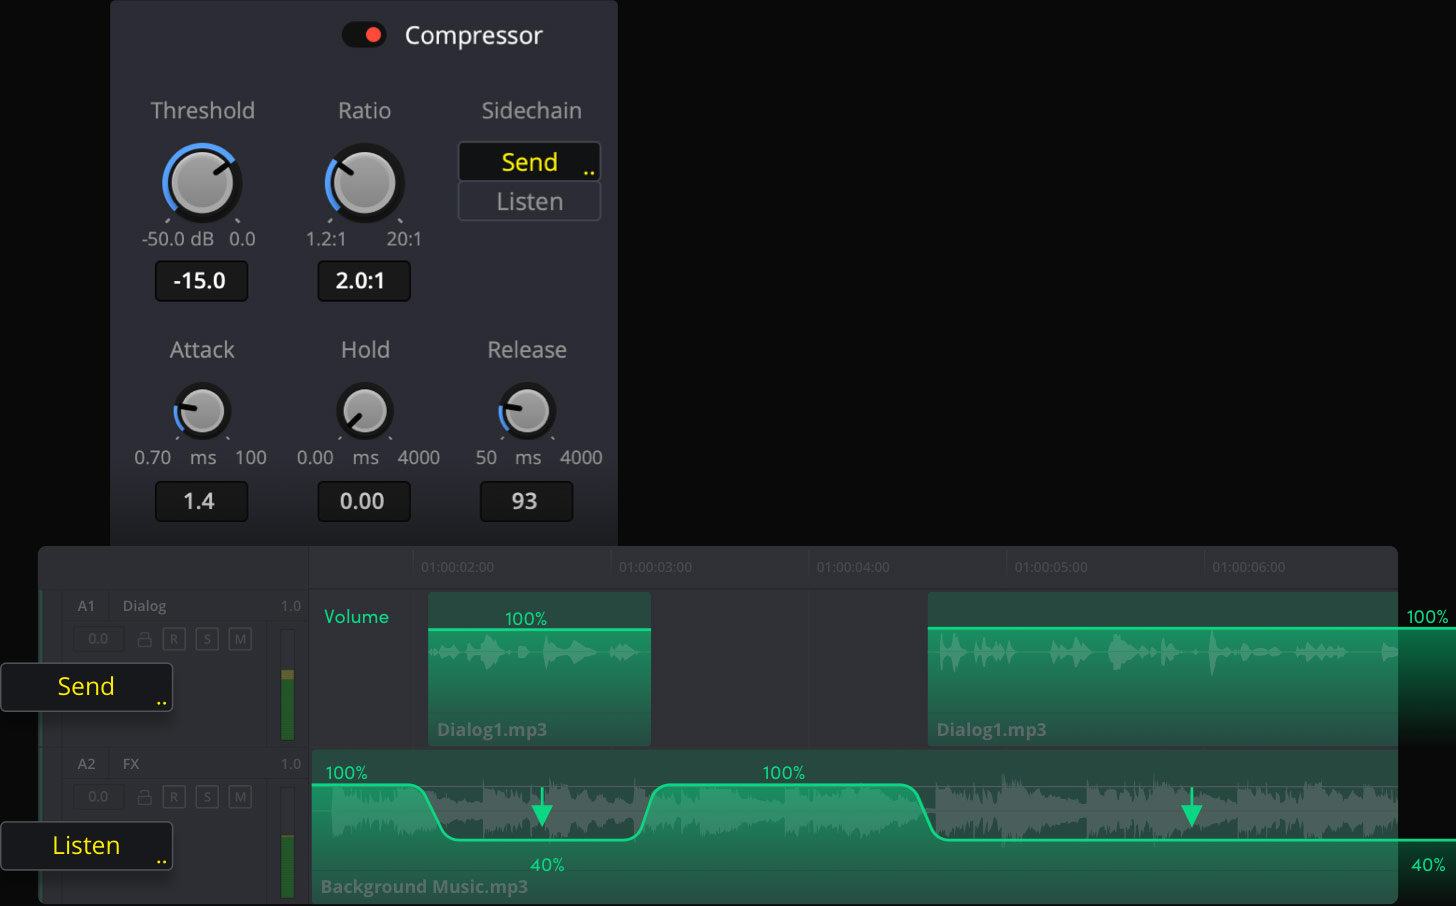Select the Attack value field showing 1.4
This screenshot has width=1456, height=906.
pos(201,501)
